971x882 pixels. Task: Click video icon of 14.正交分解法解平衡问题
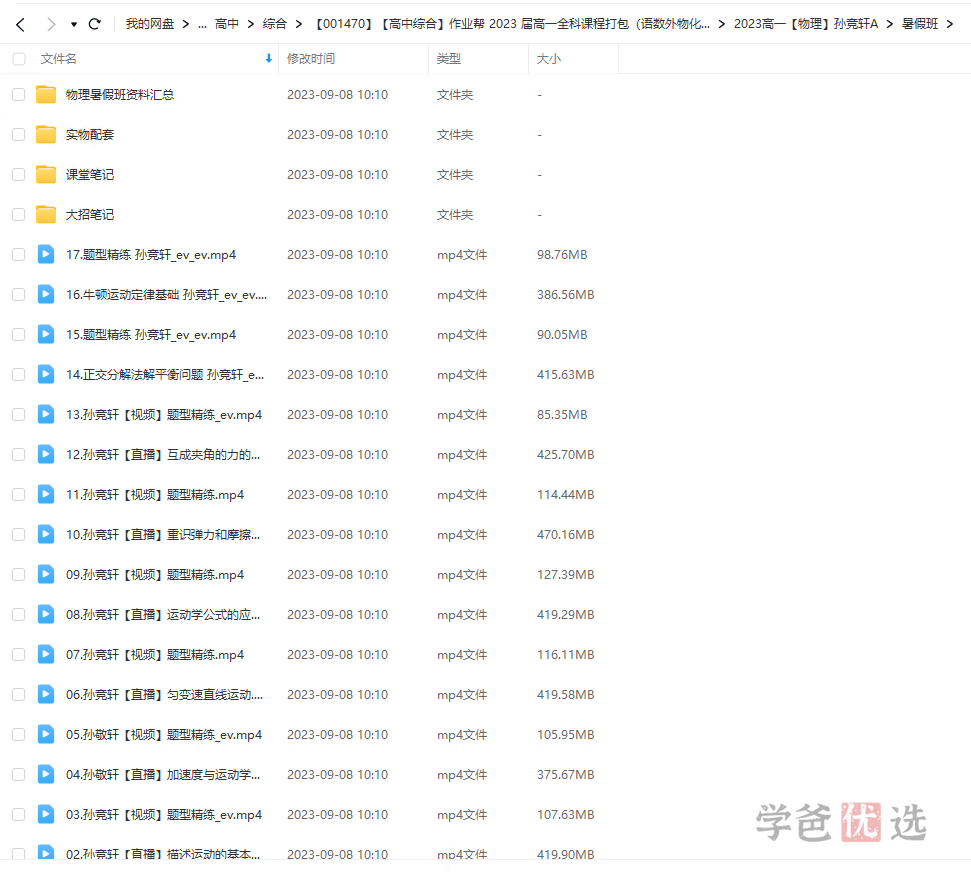coord(46,374)
